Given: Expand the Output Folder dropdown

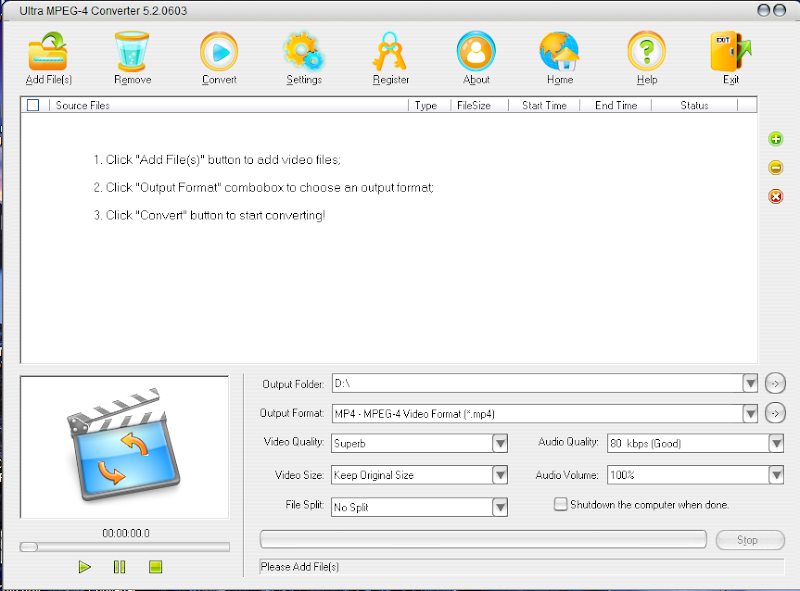Looking at the screenshot, I should click(x=750, y=383).
